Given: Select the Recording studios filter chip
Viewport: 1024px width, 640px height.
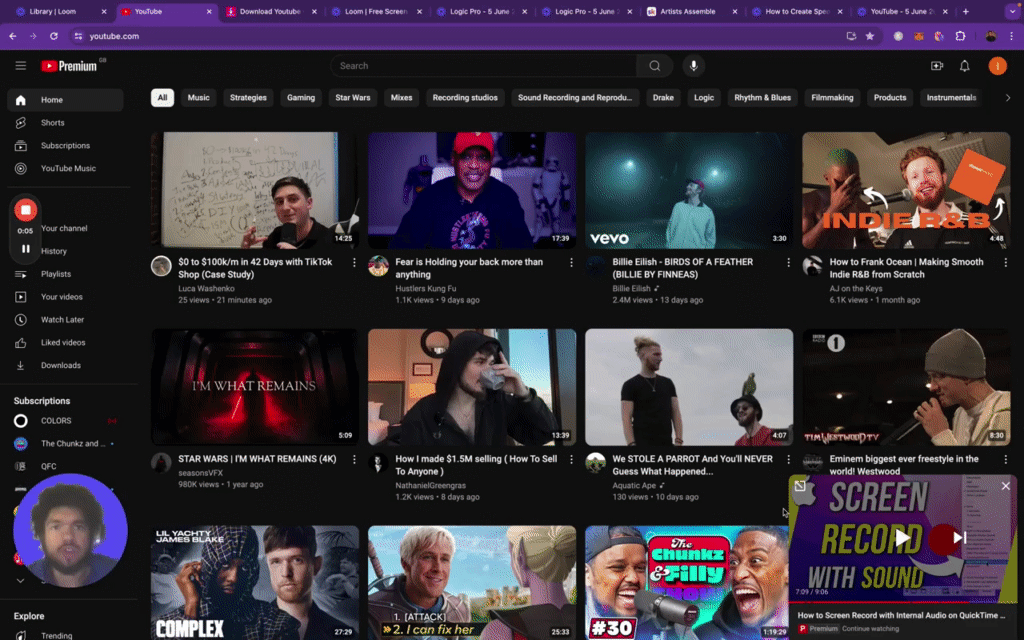Looking at the screenshot, I should tap(465, 98).
